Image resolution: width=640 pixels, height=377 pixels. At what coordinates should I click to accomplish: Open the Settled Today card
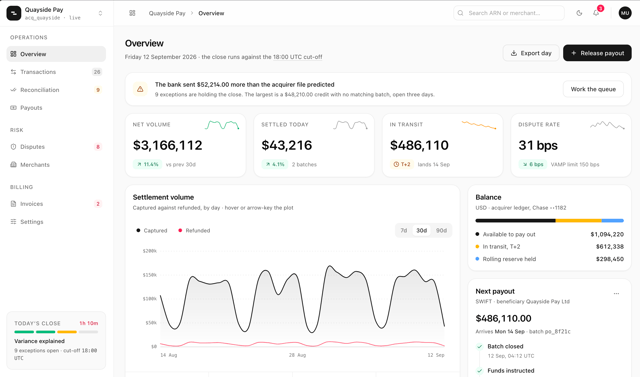[314, 145]
